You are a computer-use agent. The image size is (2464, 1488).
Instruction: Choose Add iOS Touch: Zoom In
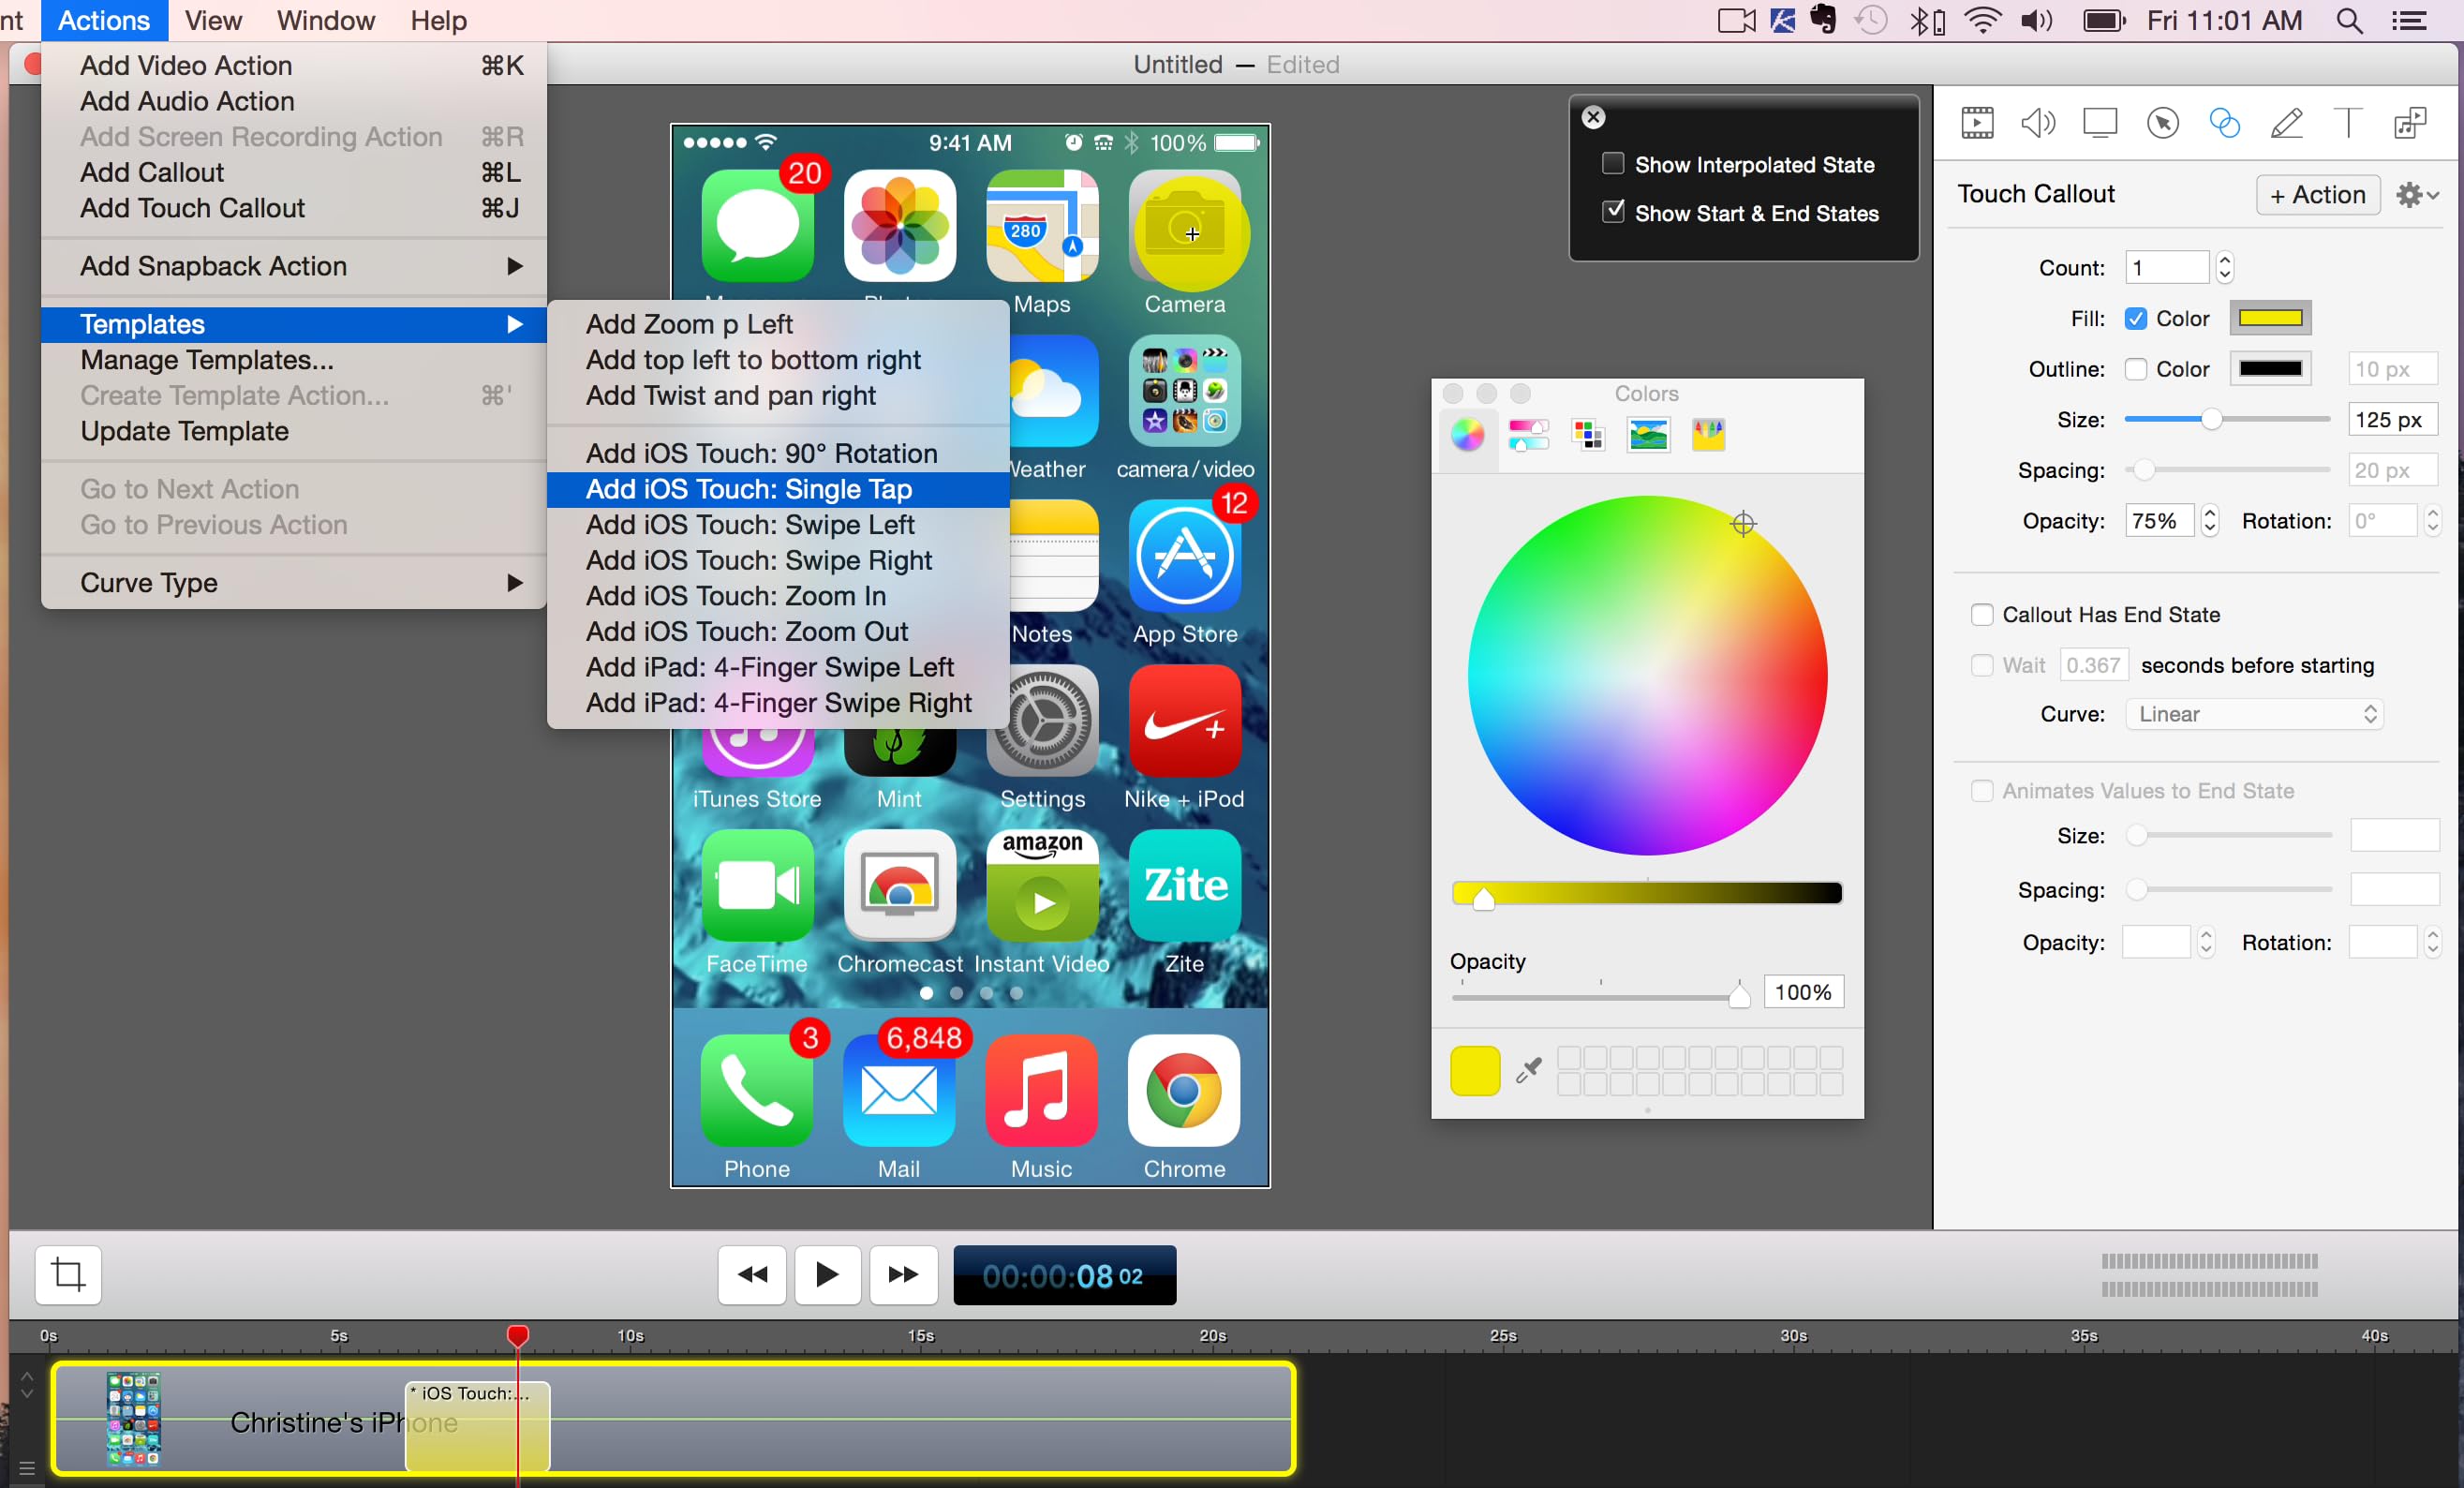click(x=778, y=596)
